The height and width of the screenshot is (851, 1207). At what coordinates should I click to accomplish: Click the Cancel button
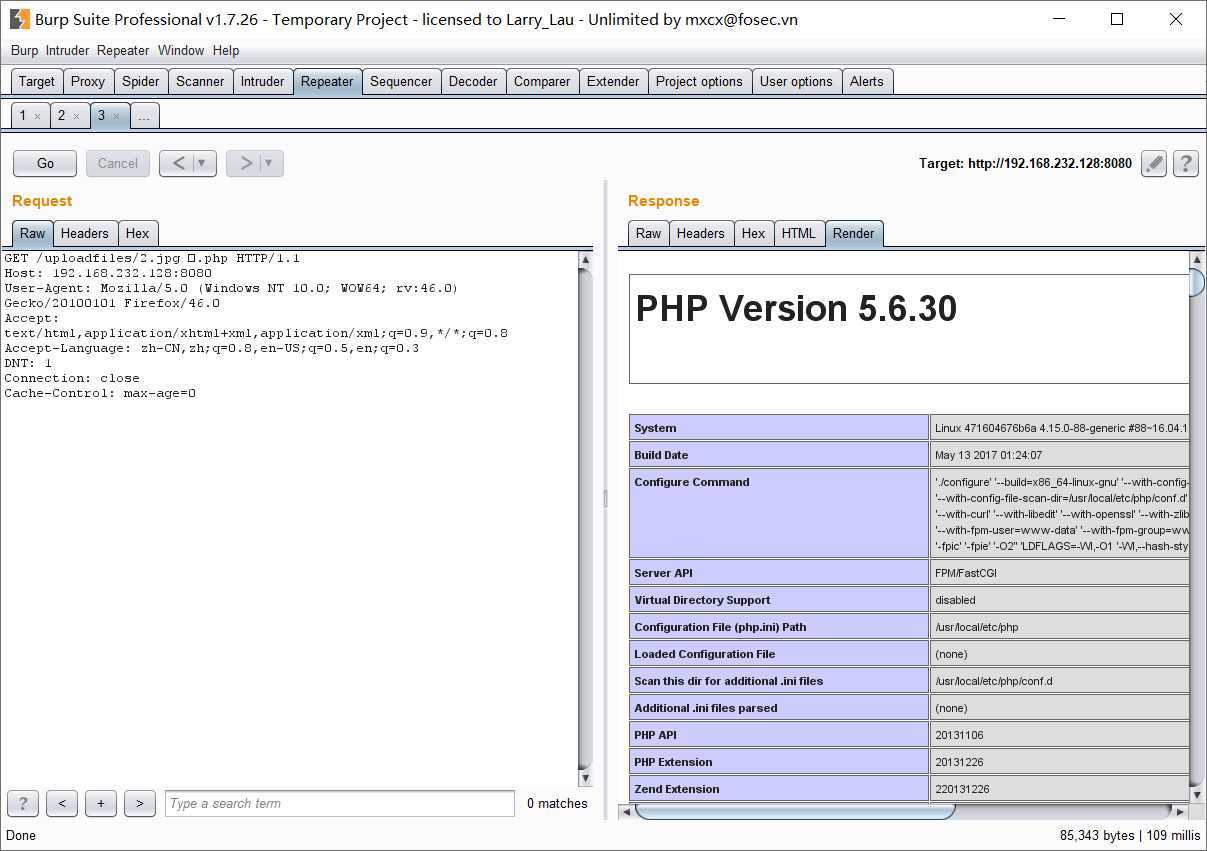coord(118,163)
